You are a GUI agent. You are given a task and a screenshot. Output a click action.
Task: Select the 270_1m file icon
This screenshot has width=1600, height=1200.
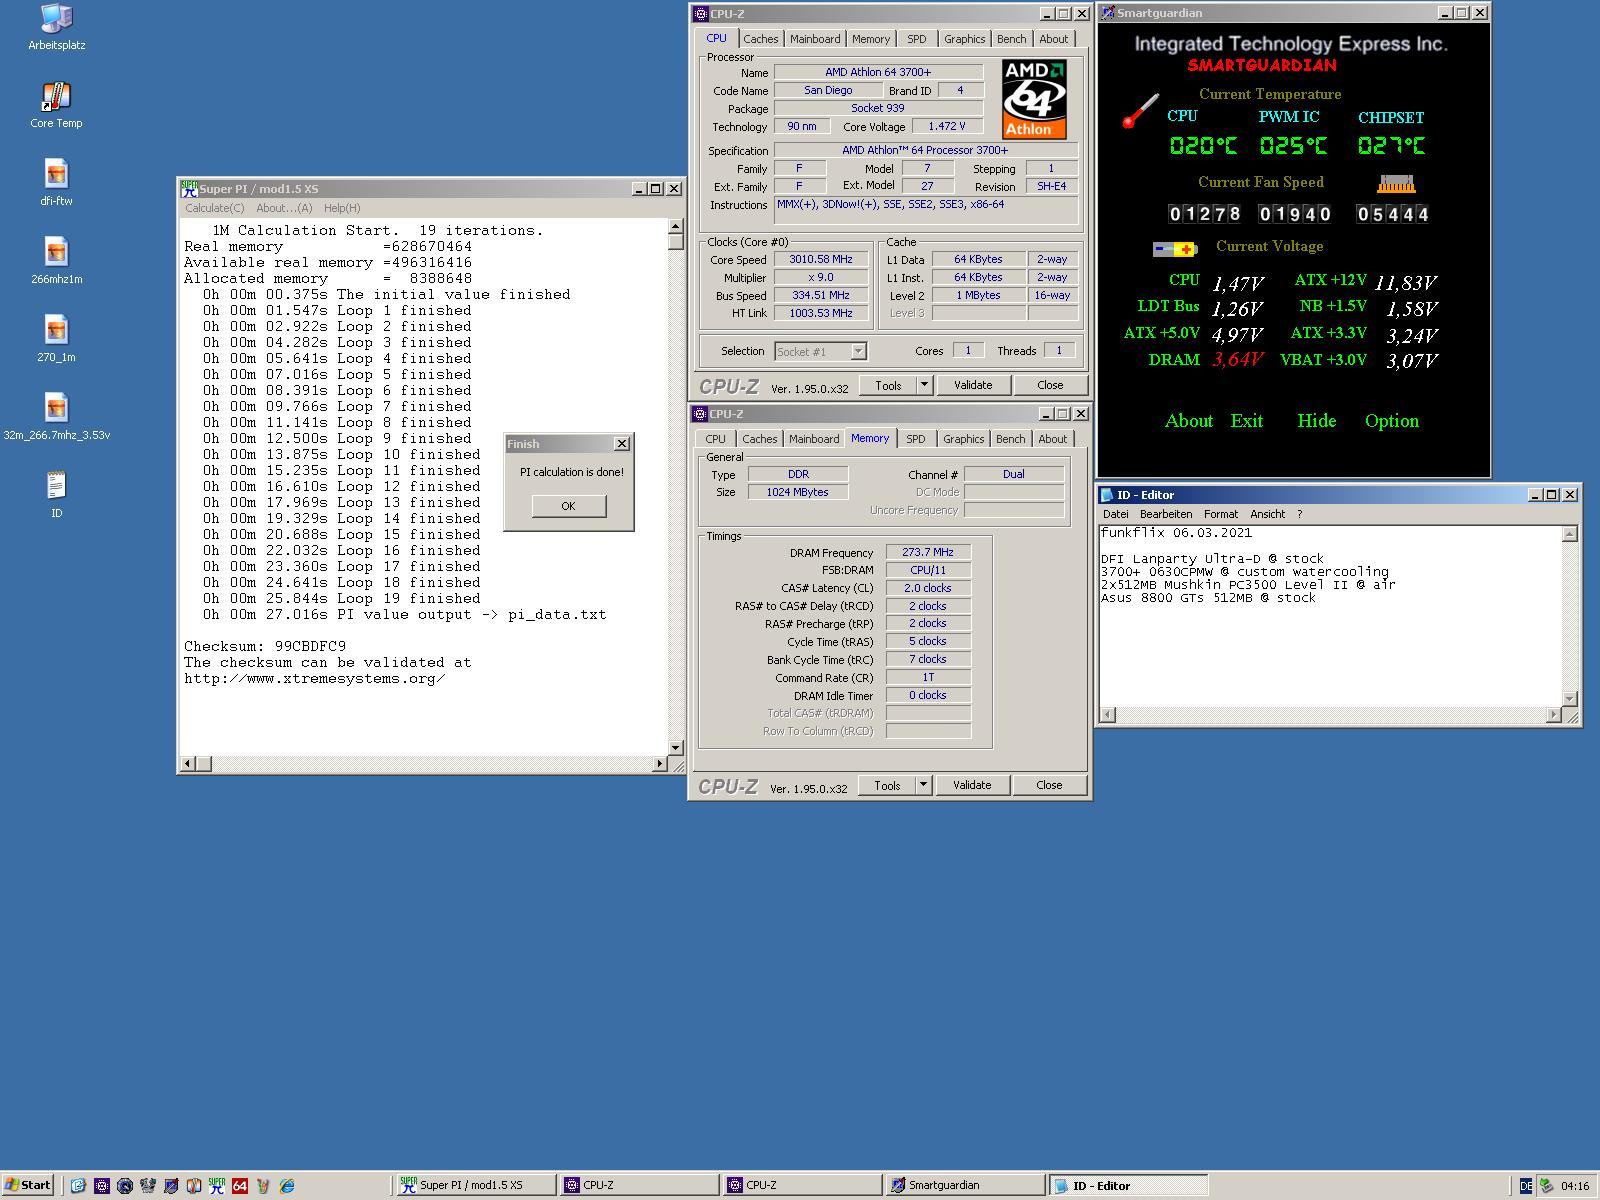pyautogui.click(x=56, y=339)
